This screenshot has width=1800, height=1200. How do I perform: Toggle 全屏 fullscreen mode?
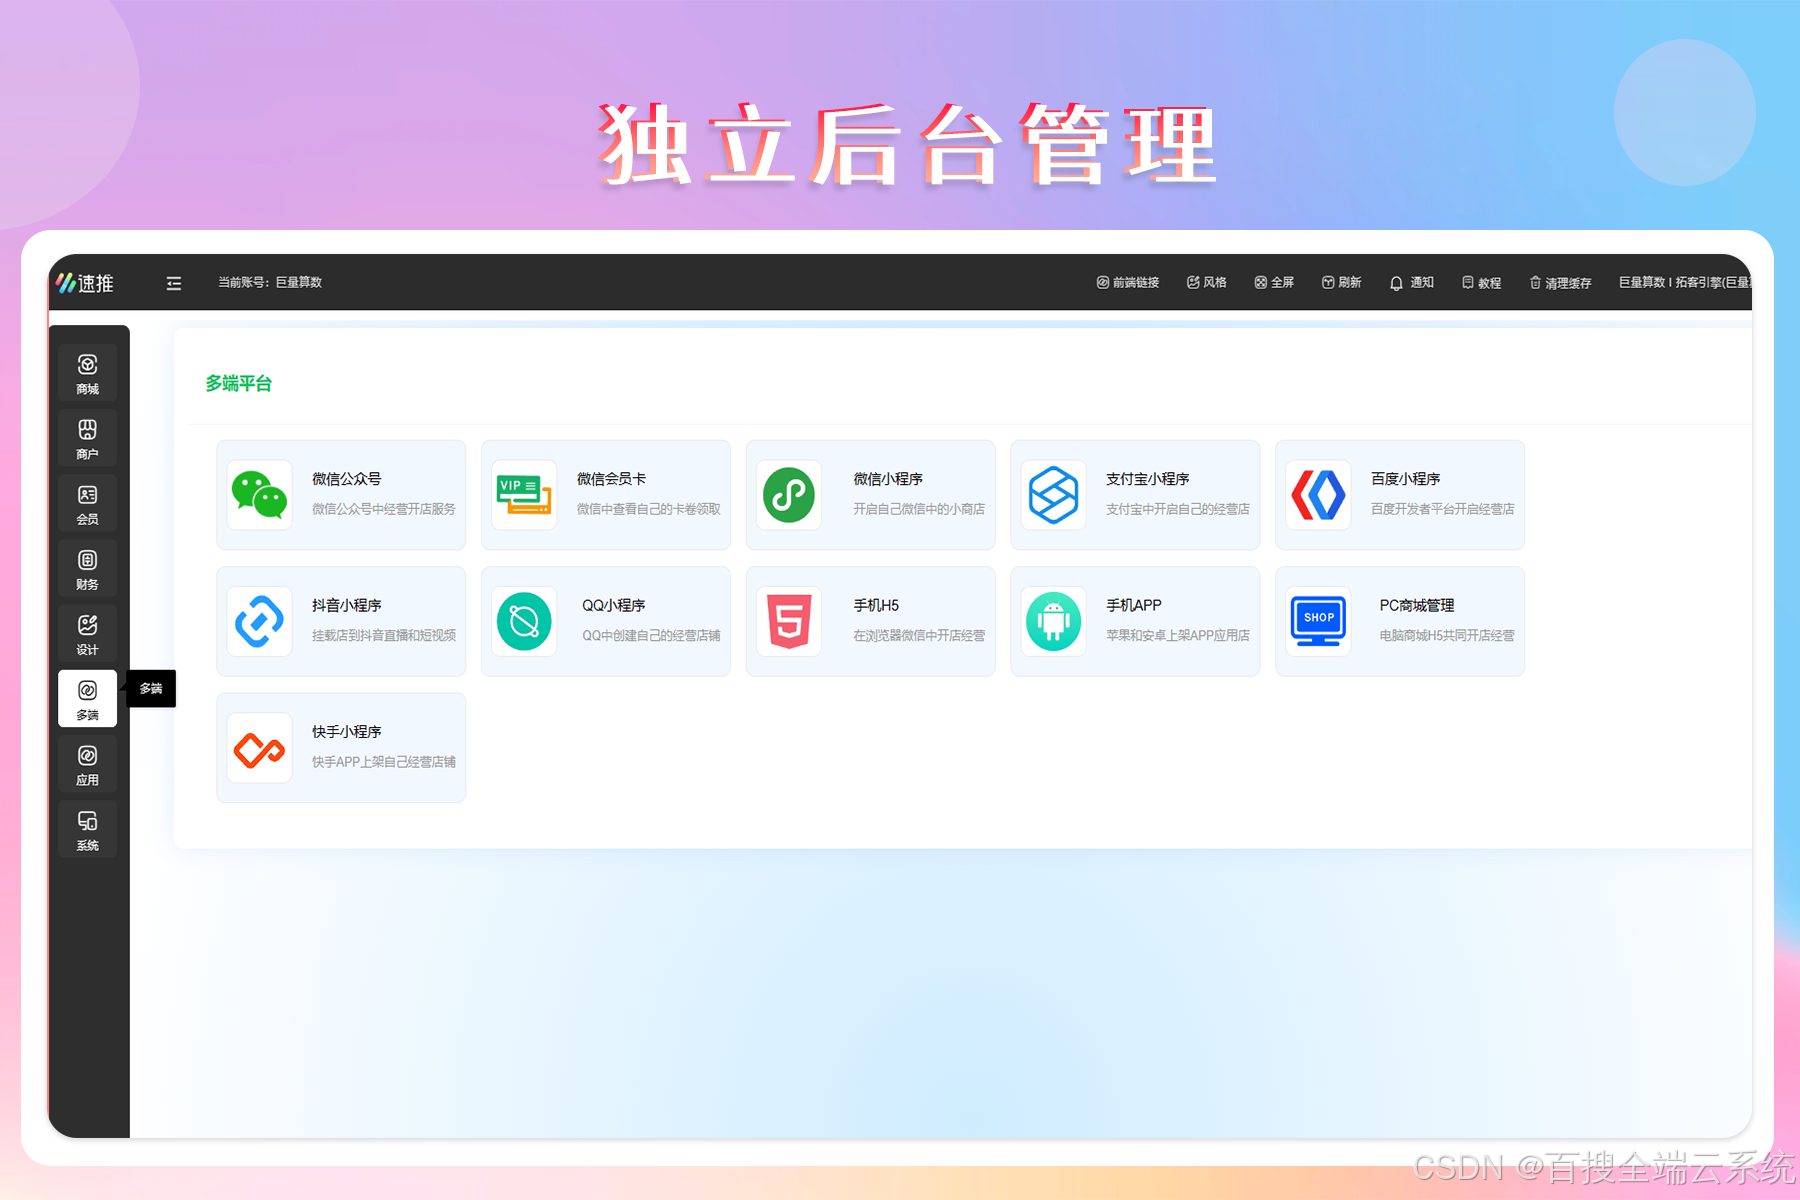pyautogui.click(x=1275, y=283)
